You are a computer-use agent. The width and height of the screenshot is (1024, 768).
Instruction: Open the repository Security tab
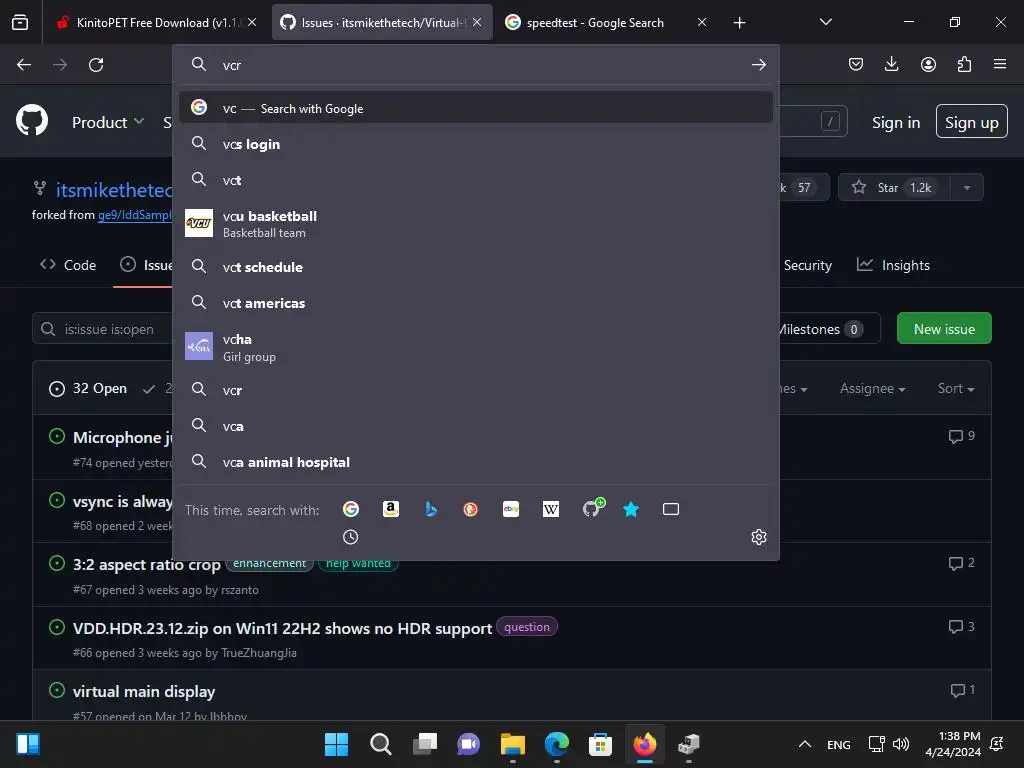[x=807, y=265]
